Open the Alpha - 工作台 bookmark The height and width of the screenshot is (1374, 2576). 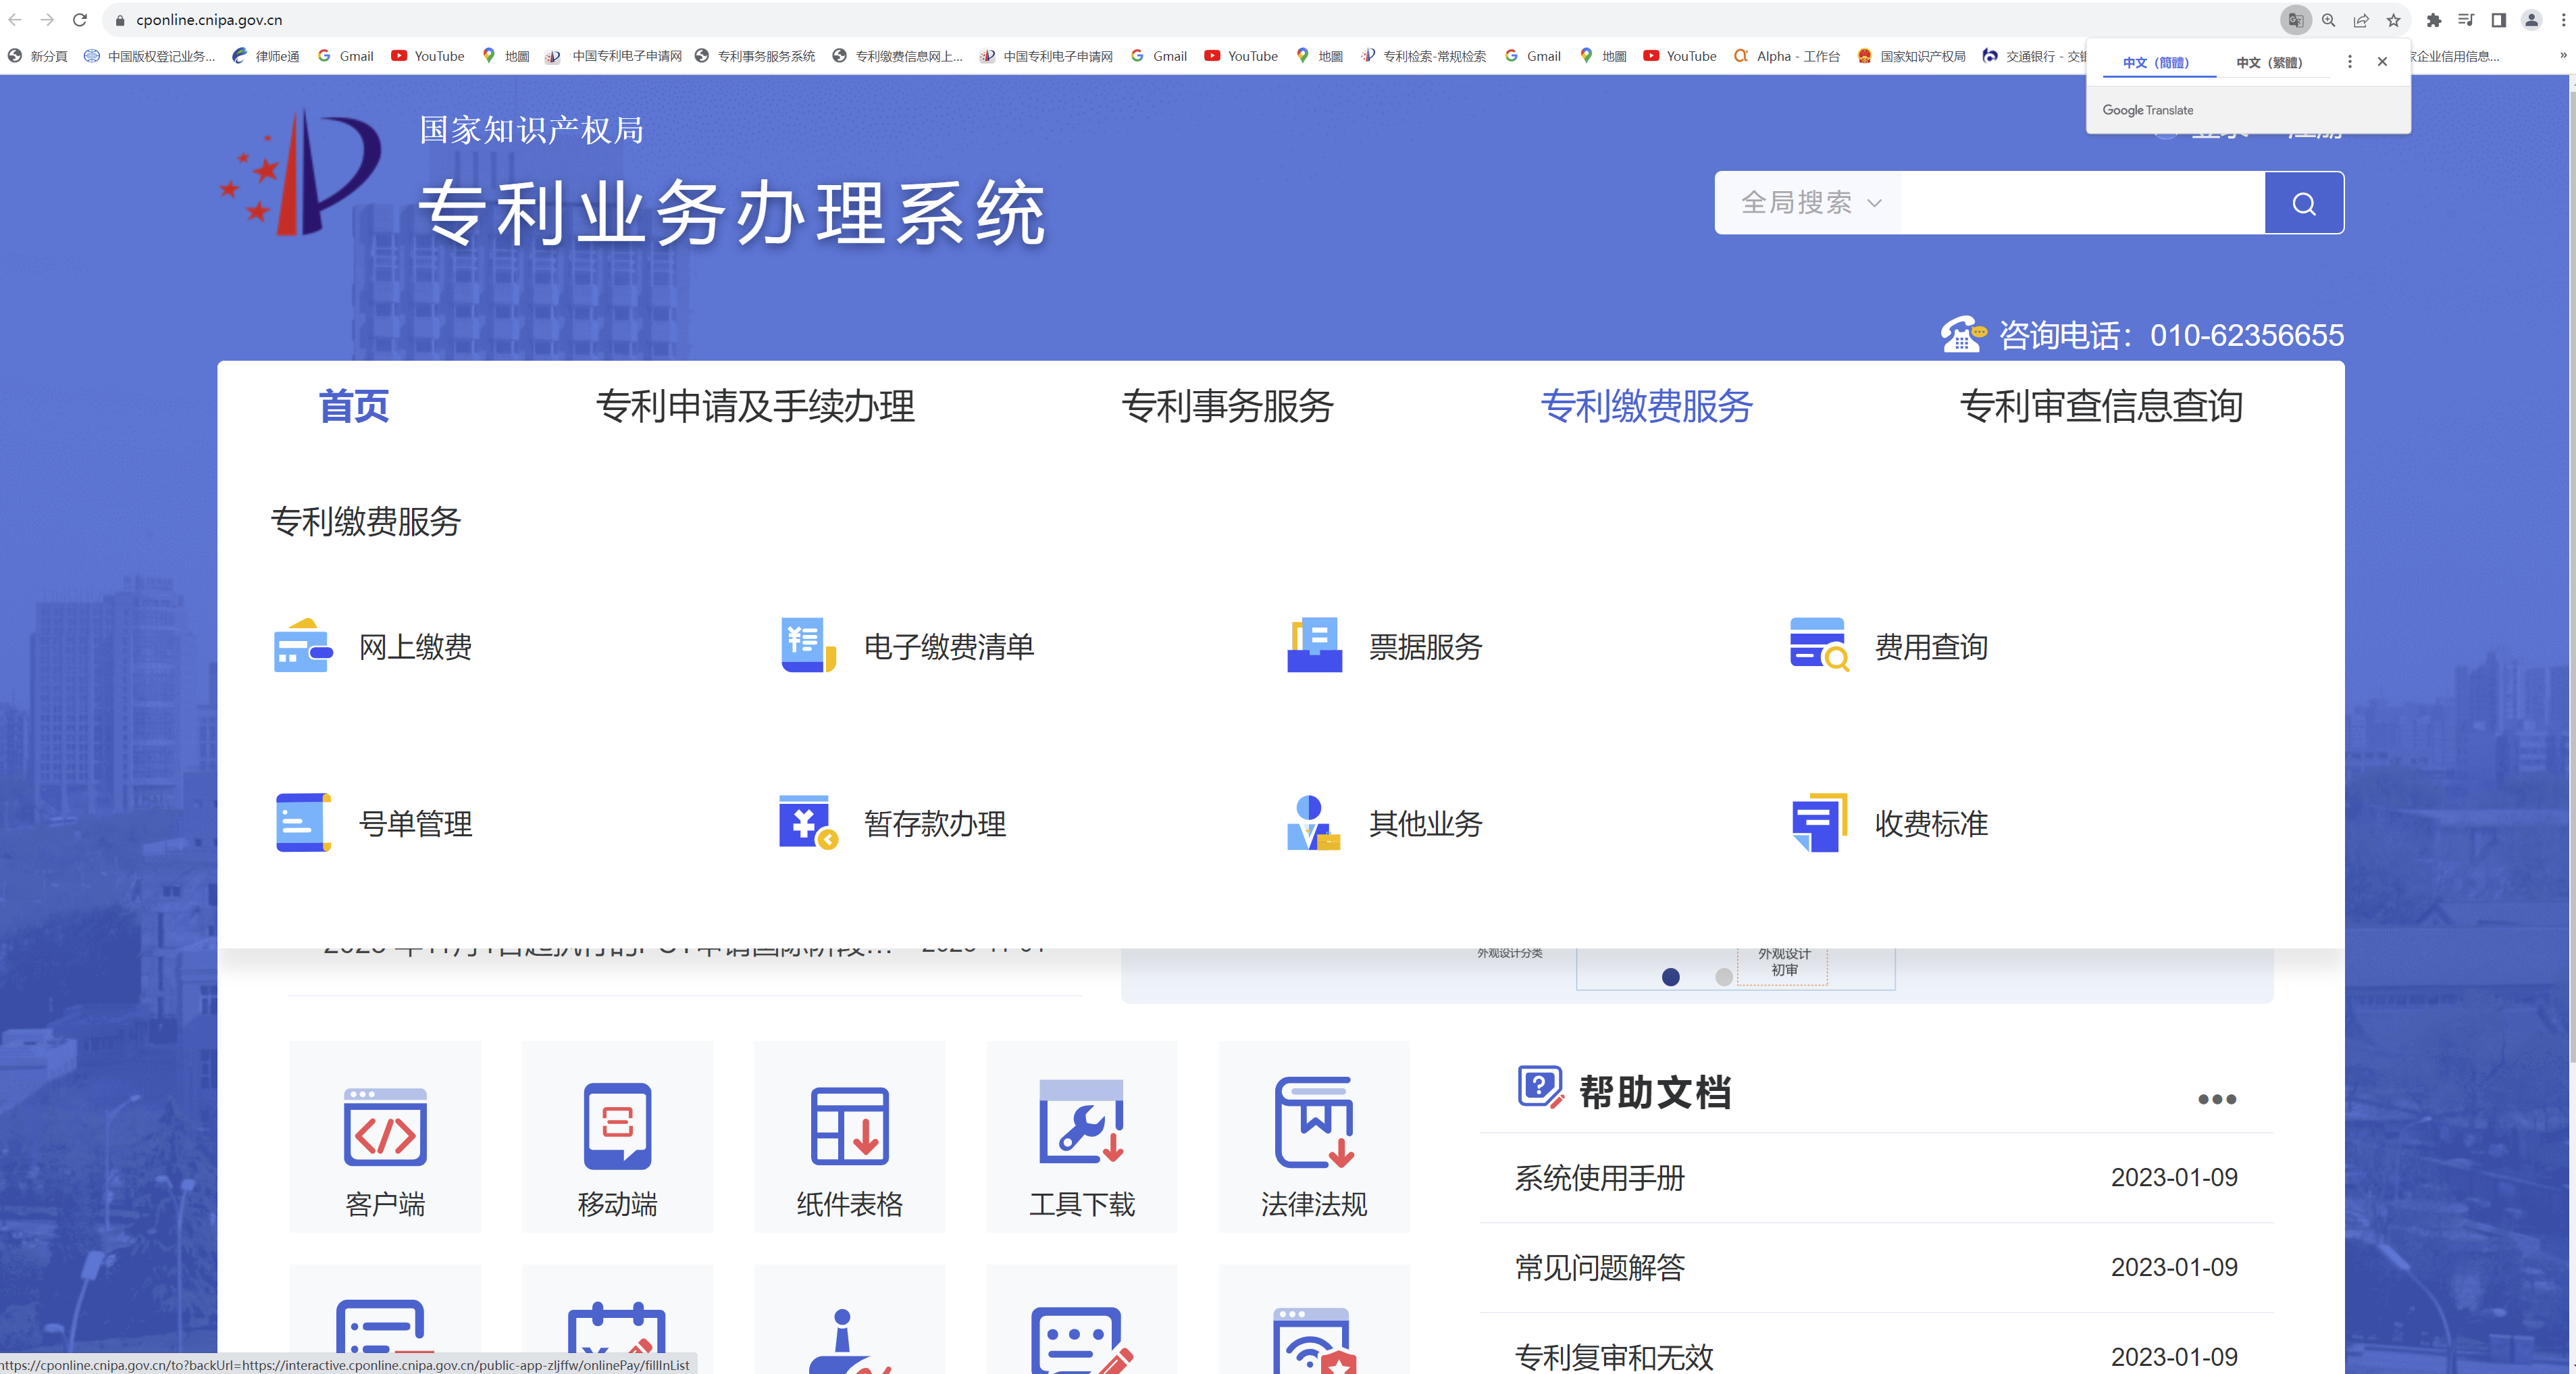click(x=1787, y=56)
